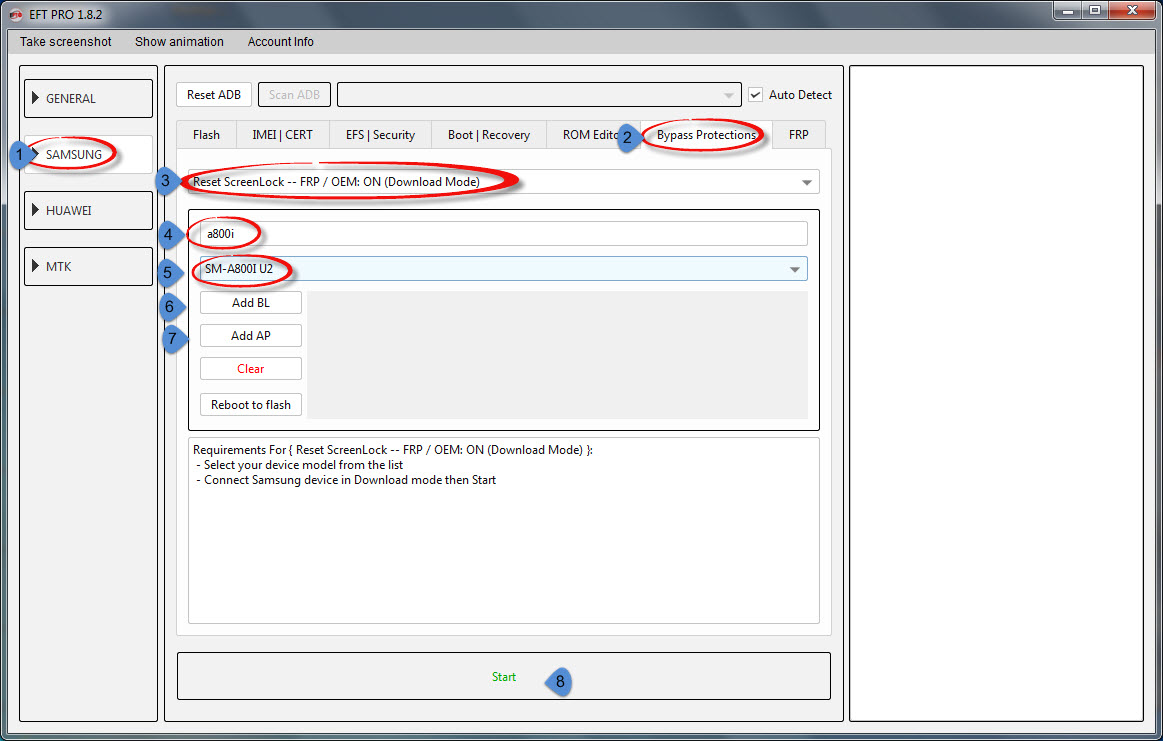Click the Reset ADB button
The image size is (1163, 741).
coord(214,95)
